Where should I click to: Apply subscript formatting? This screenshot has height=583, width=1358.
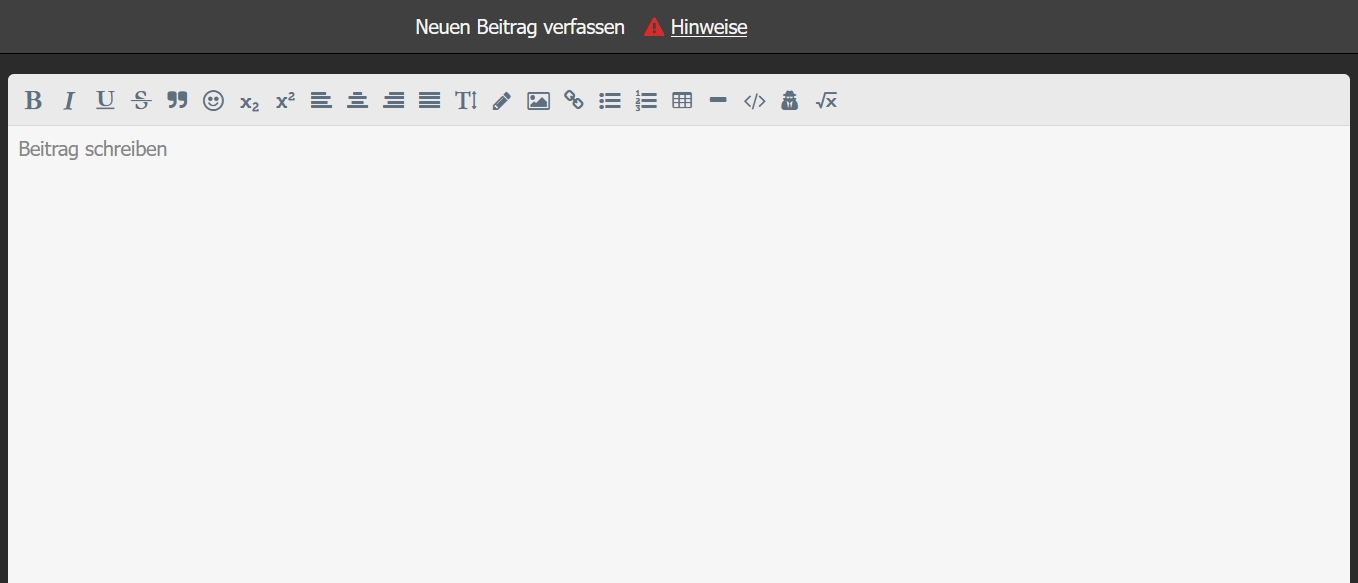249,101
